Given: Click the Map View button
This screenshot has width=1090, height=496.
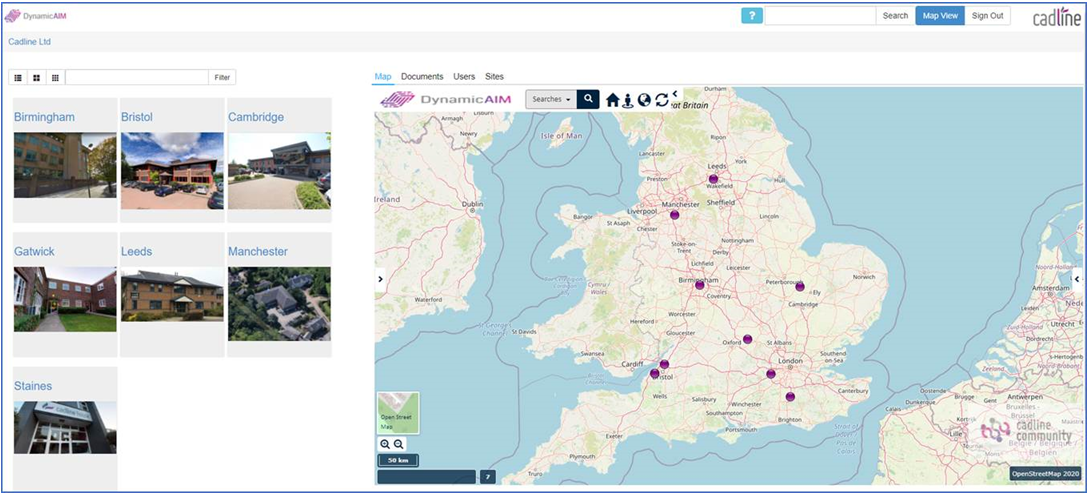Looking at the screenshot, I should pos(940,15).
